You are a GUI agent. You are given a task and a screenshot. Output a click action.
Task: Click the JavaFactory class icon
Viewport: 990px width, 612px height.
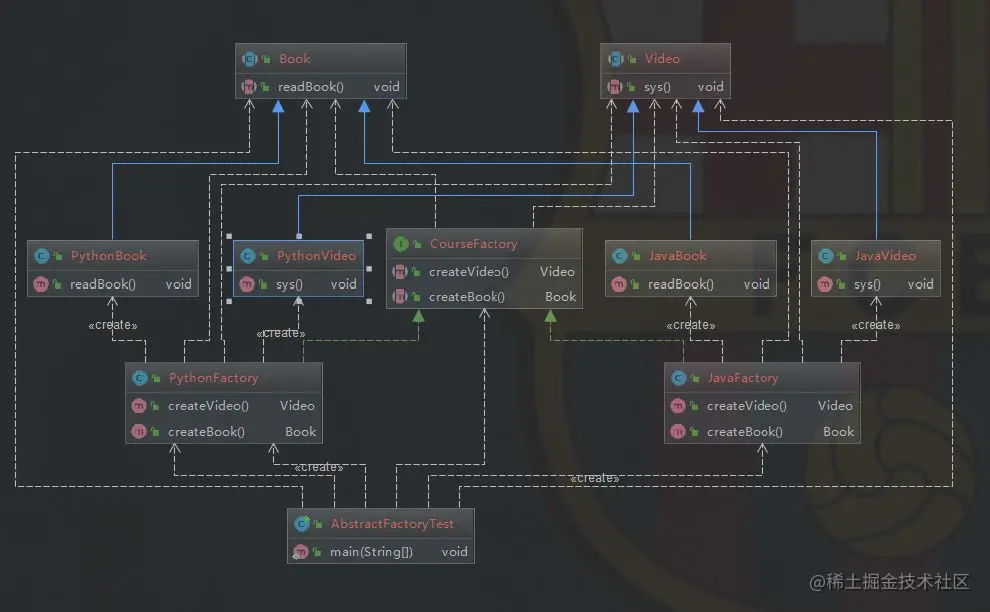[x=679, y=378]
